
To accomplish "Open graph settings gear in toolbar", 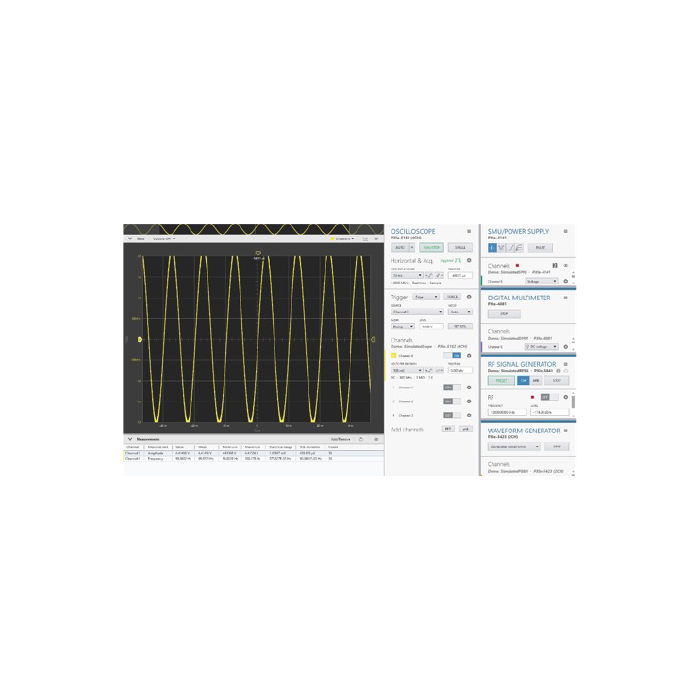I will [376, 239].
